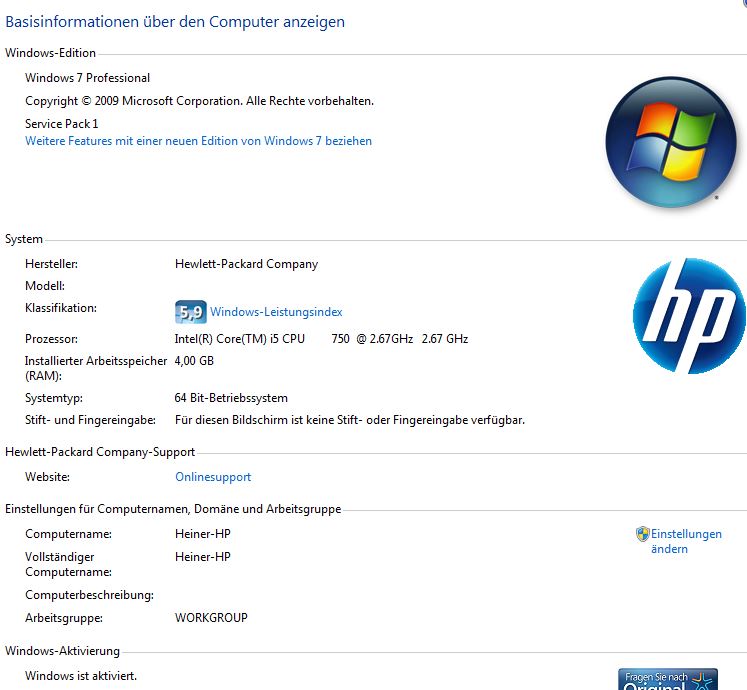Open the Windows-Leistungsindex link
The width and height of the screenshot is (747, 690).
[x=276, y=312]
